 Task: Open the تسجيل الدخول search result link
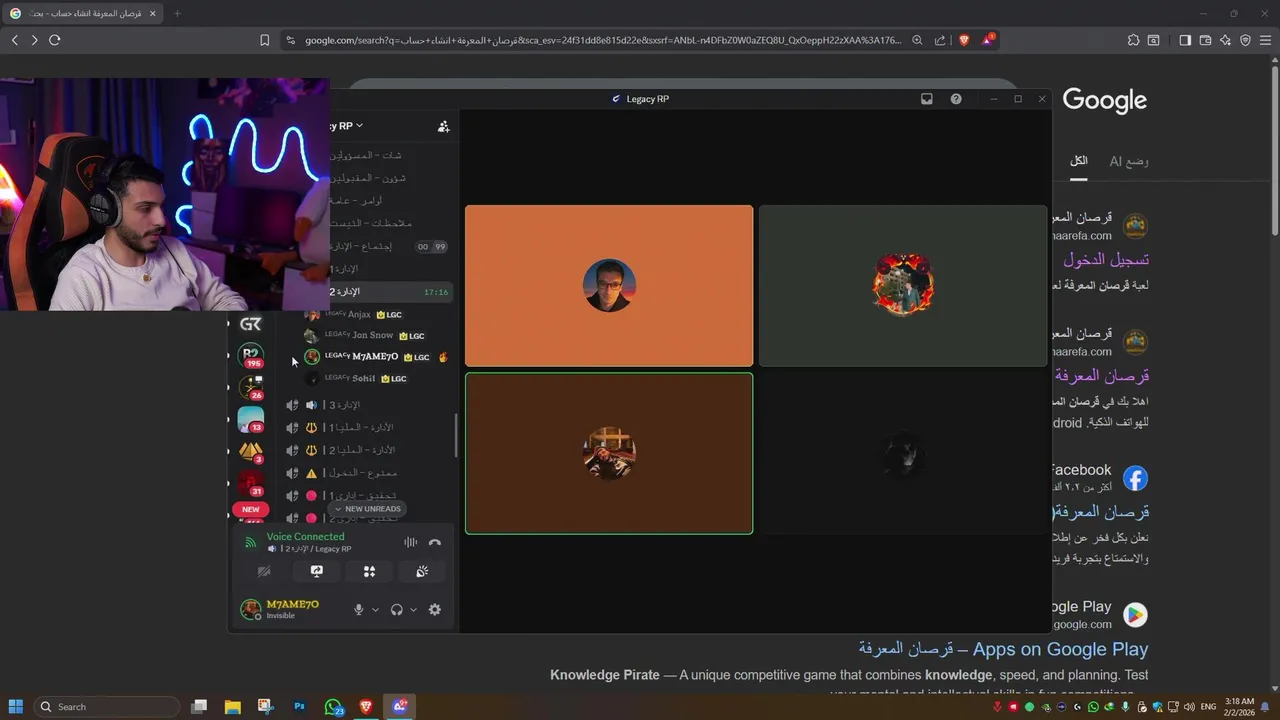pyautogui.click(x=1106, y=259)
